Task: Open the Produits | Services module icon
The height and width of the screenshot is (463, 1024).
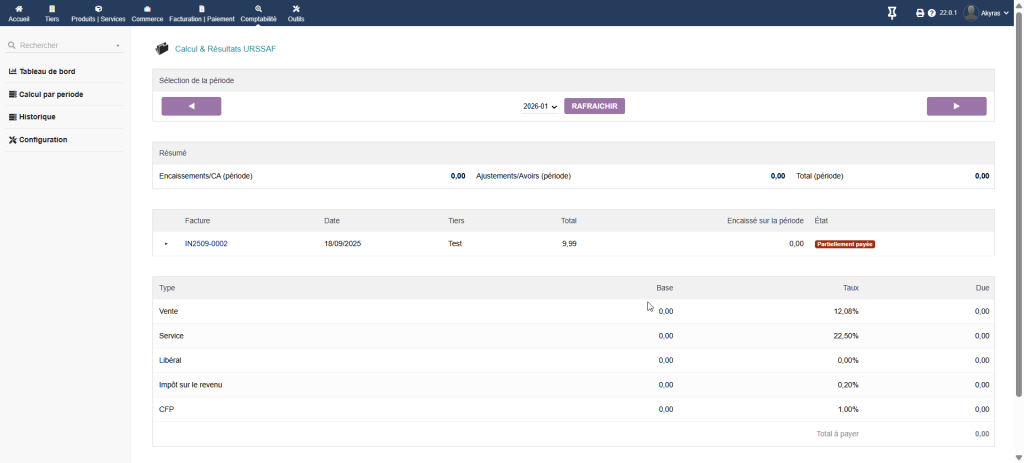Action: coord(98,9)
